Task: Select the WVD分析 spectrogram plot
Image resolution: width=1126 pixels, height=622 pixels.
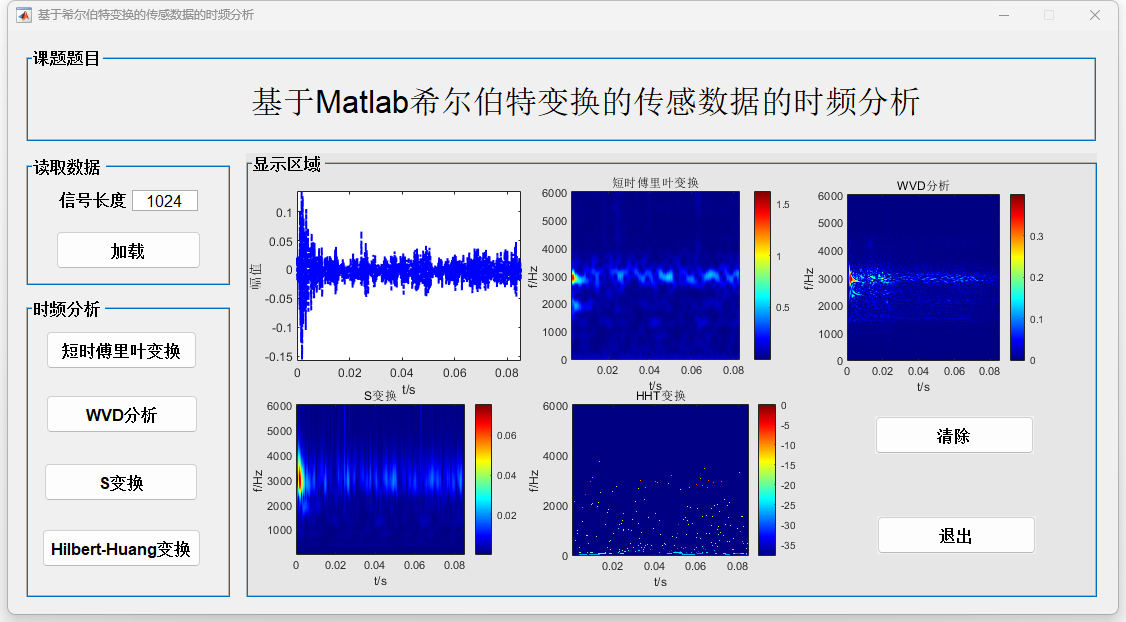Action: pos(923,277)
